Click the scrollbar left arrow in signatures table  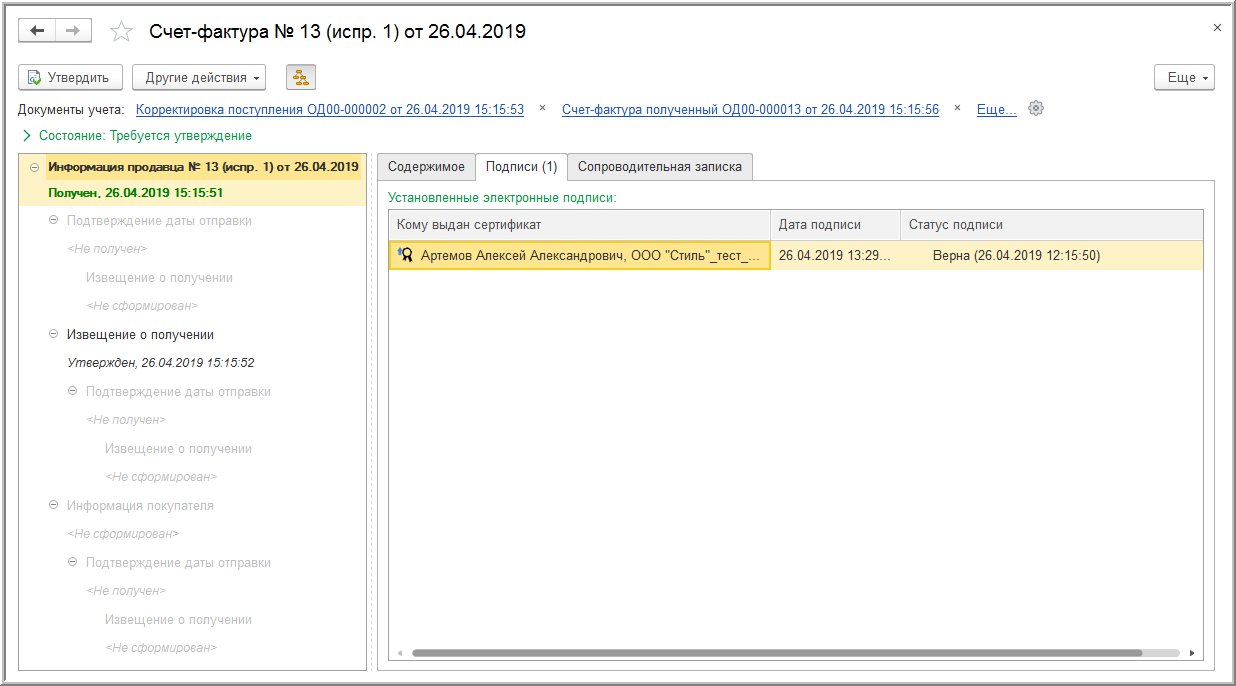coord(398,653)
